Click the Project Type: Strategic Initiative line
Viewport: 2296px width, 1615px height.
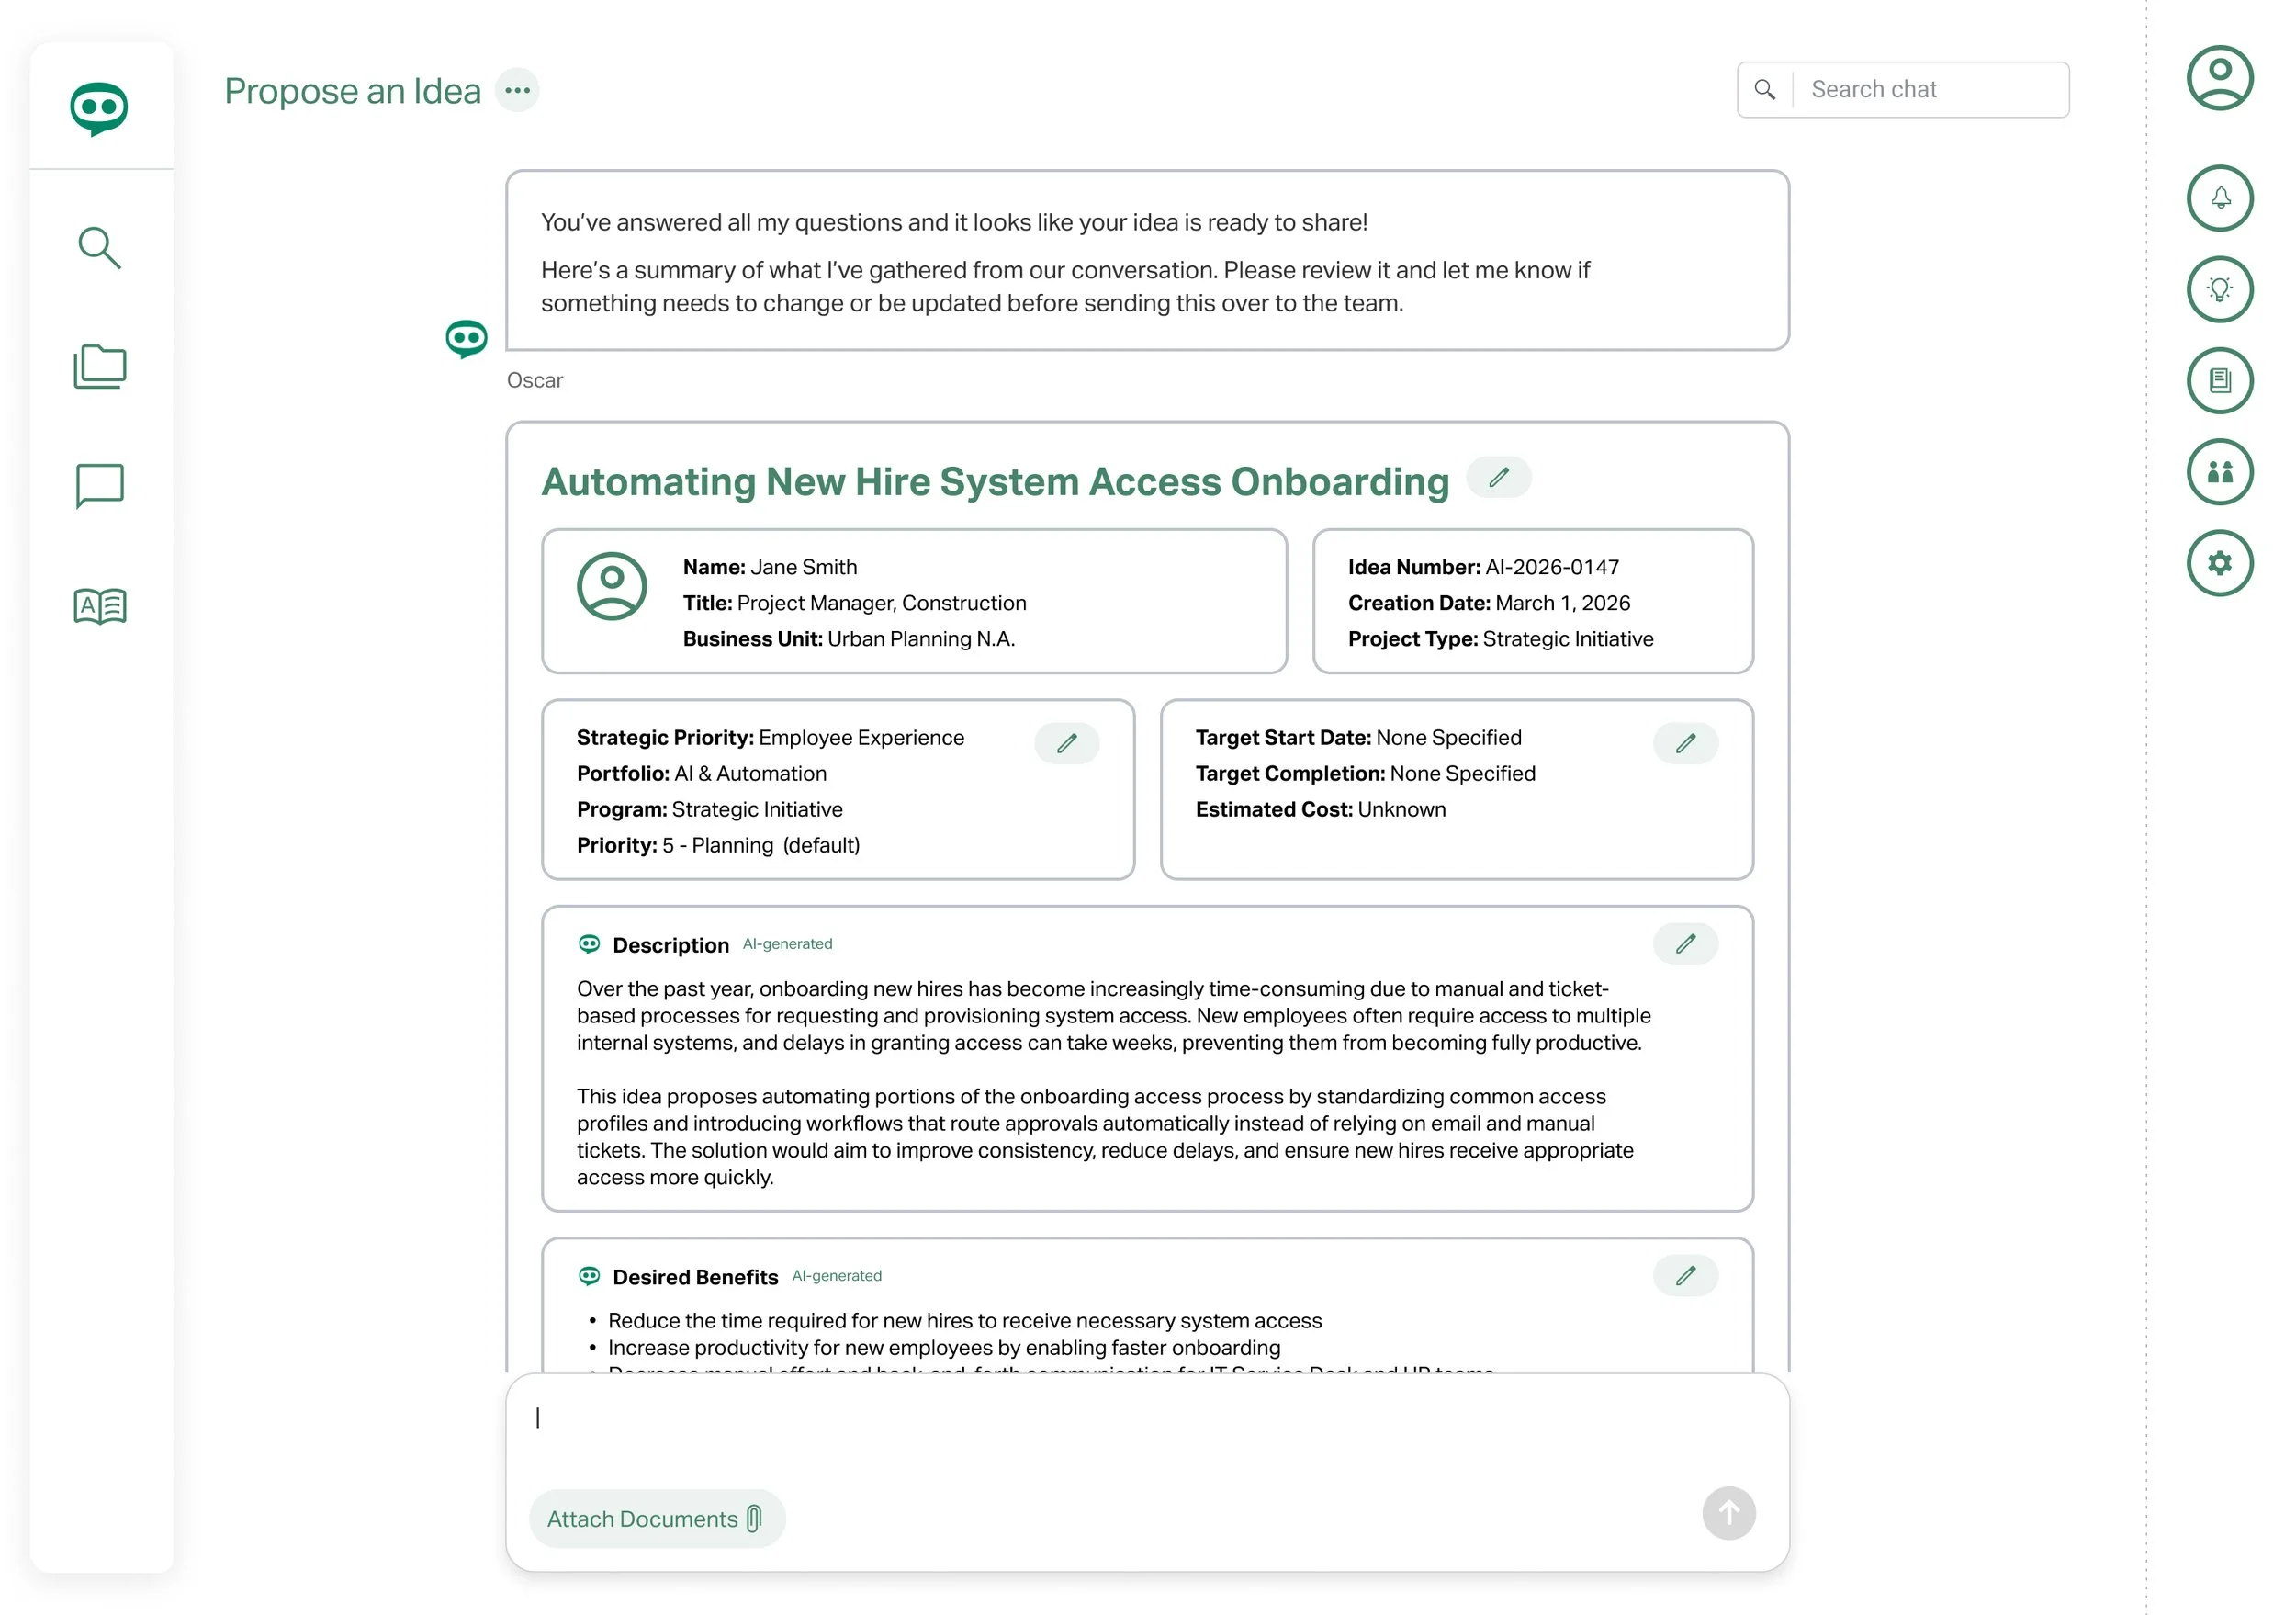[x=1500, y=639]
